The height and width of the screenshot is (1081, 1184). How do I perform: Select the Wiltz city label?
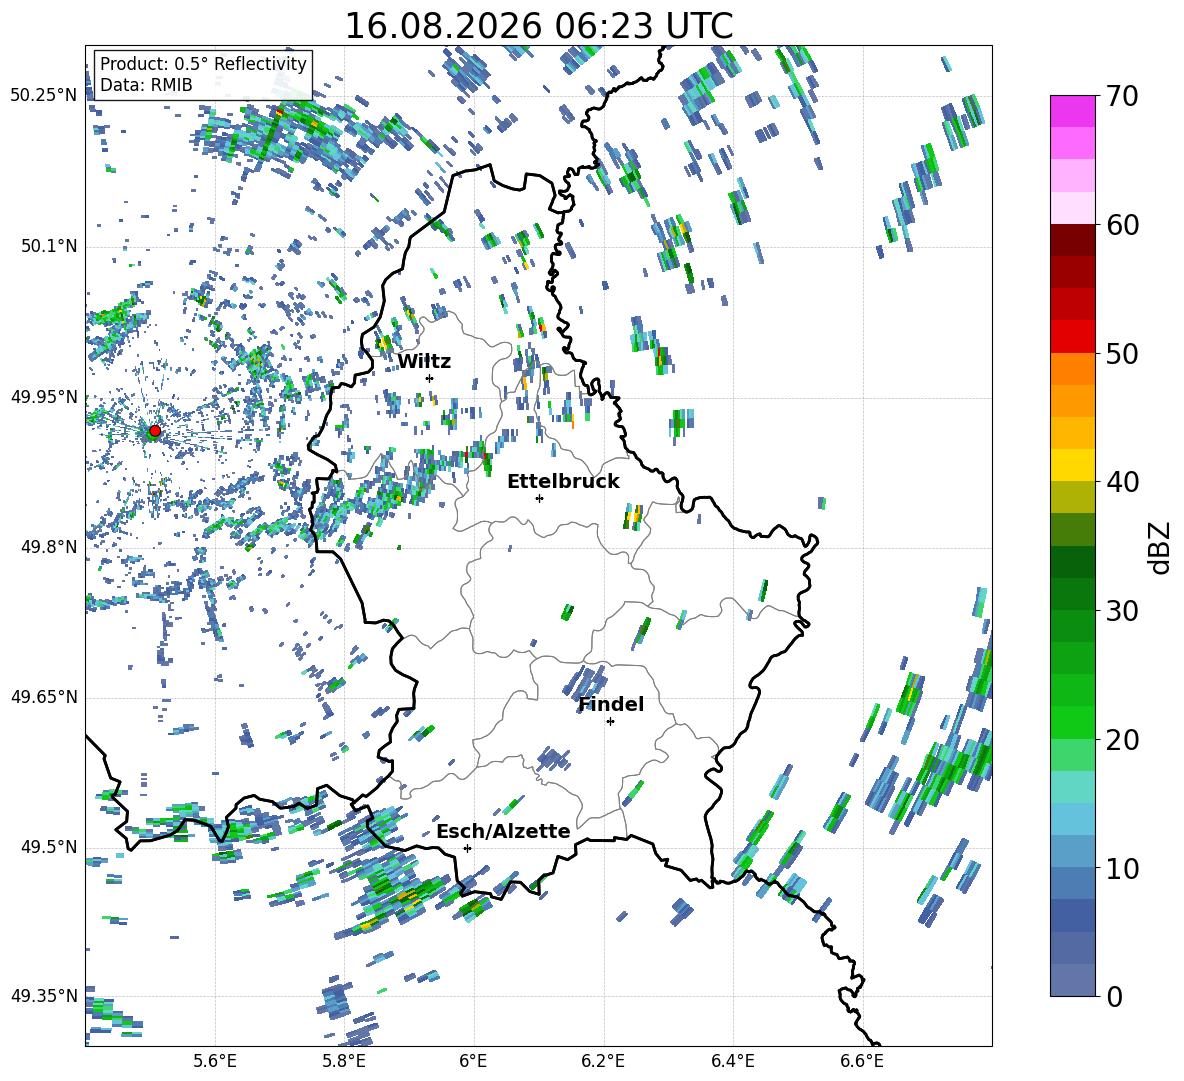[x=424, y=362]
